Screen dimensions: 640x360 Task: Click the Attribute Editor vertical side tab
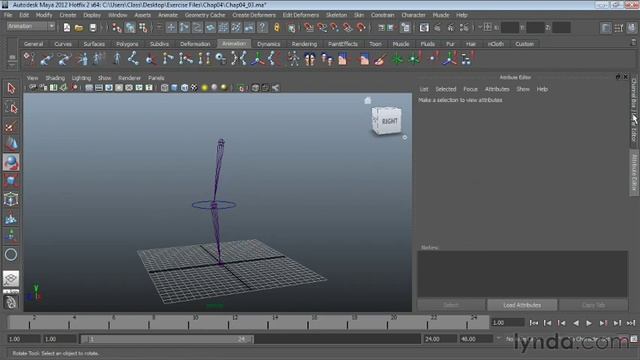[x=634, y=172]
